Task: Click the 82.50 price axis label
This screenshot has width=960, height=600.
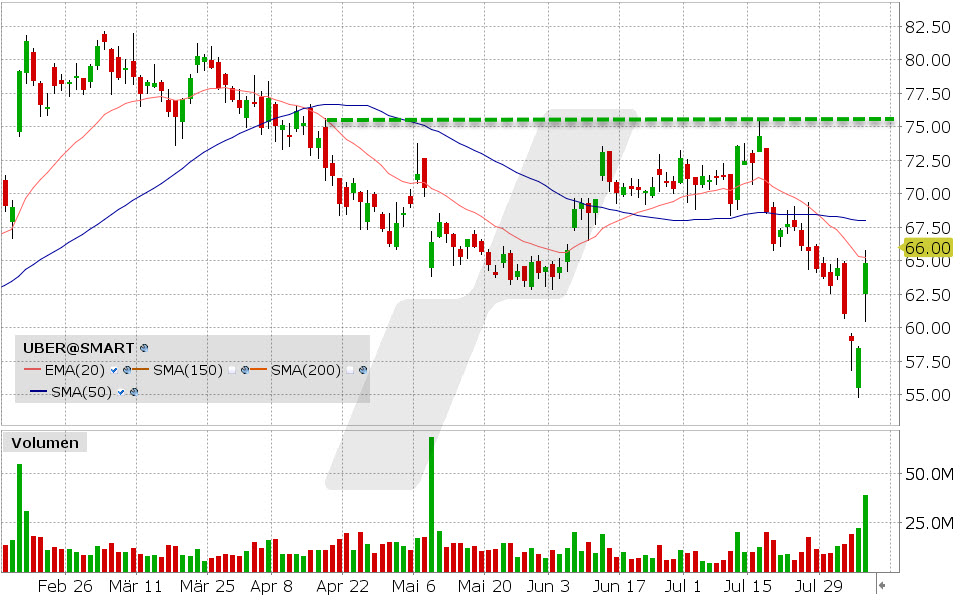Action: click(x=928, y=27)
